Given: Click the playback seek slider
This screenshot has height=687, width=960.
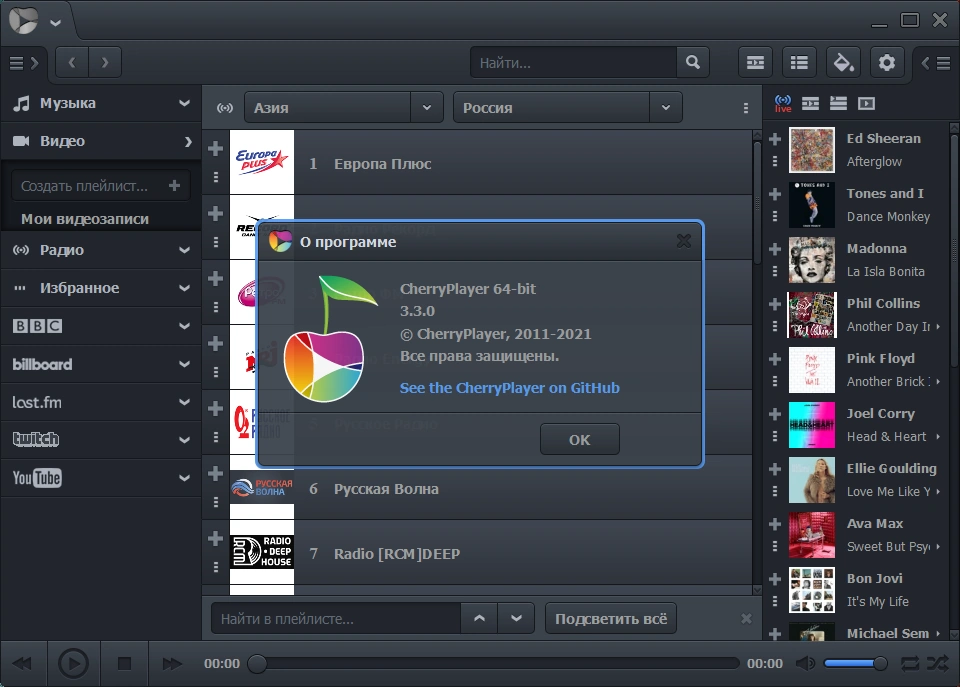Looking at the screenshot, I should pos(495,664).
